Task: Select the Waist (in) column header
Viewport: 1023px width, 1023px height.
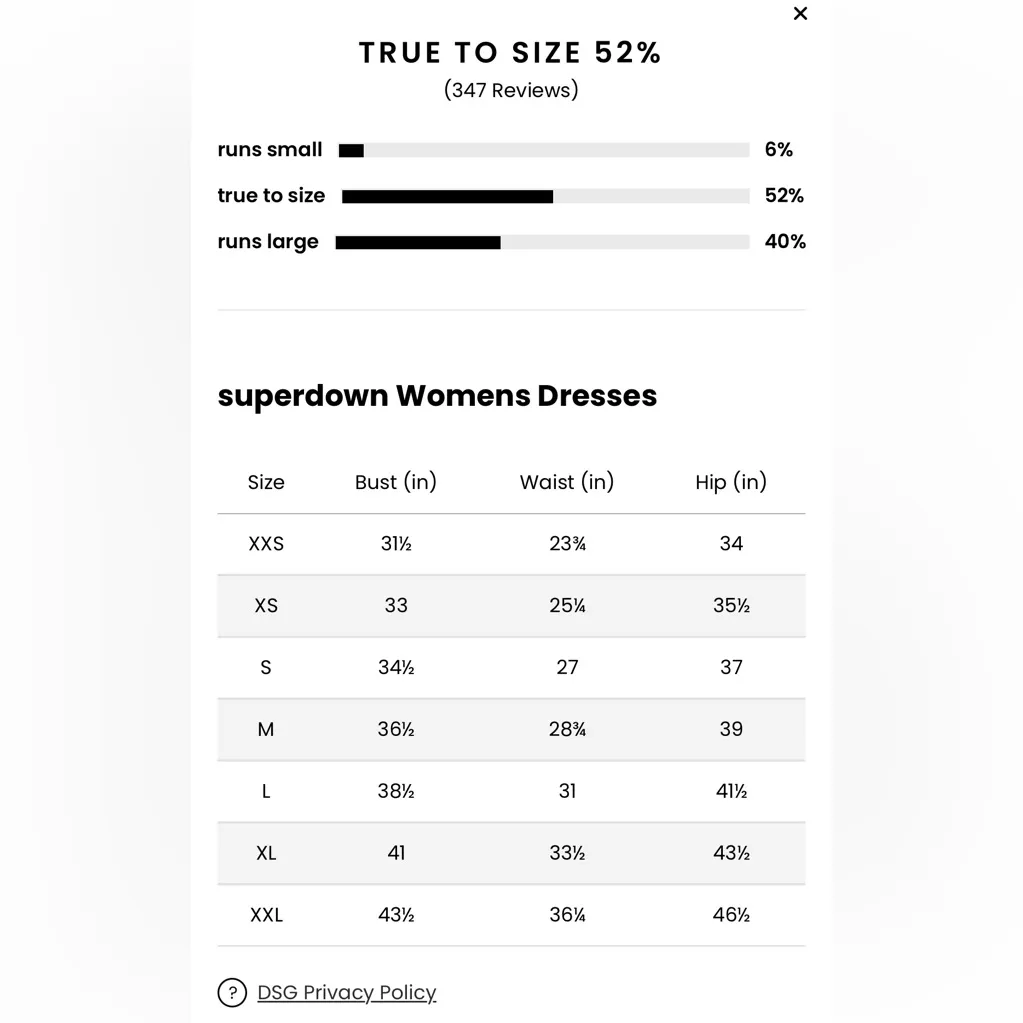Action: 567,482
